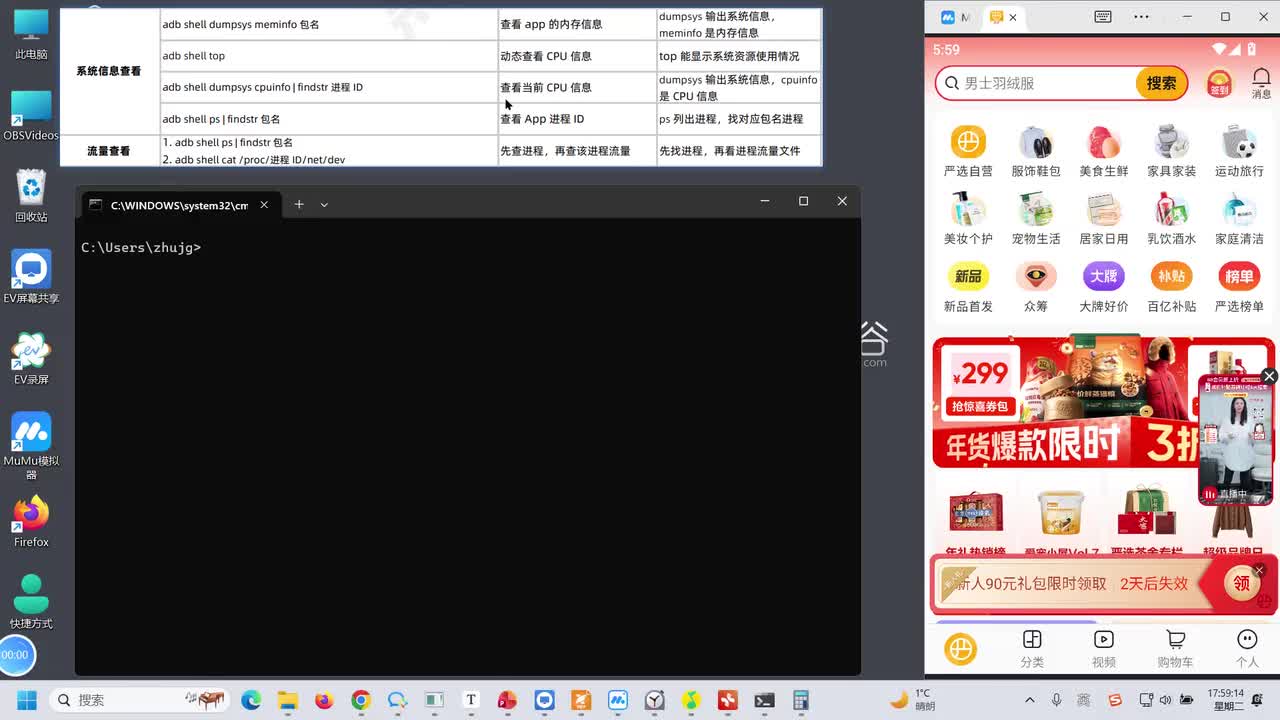The height and width of the screenshot is (720, 1280).
Task: Select the C:\WINDOWS\system32\cmd terminal tab
Action: point(180,204)
